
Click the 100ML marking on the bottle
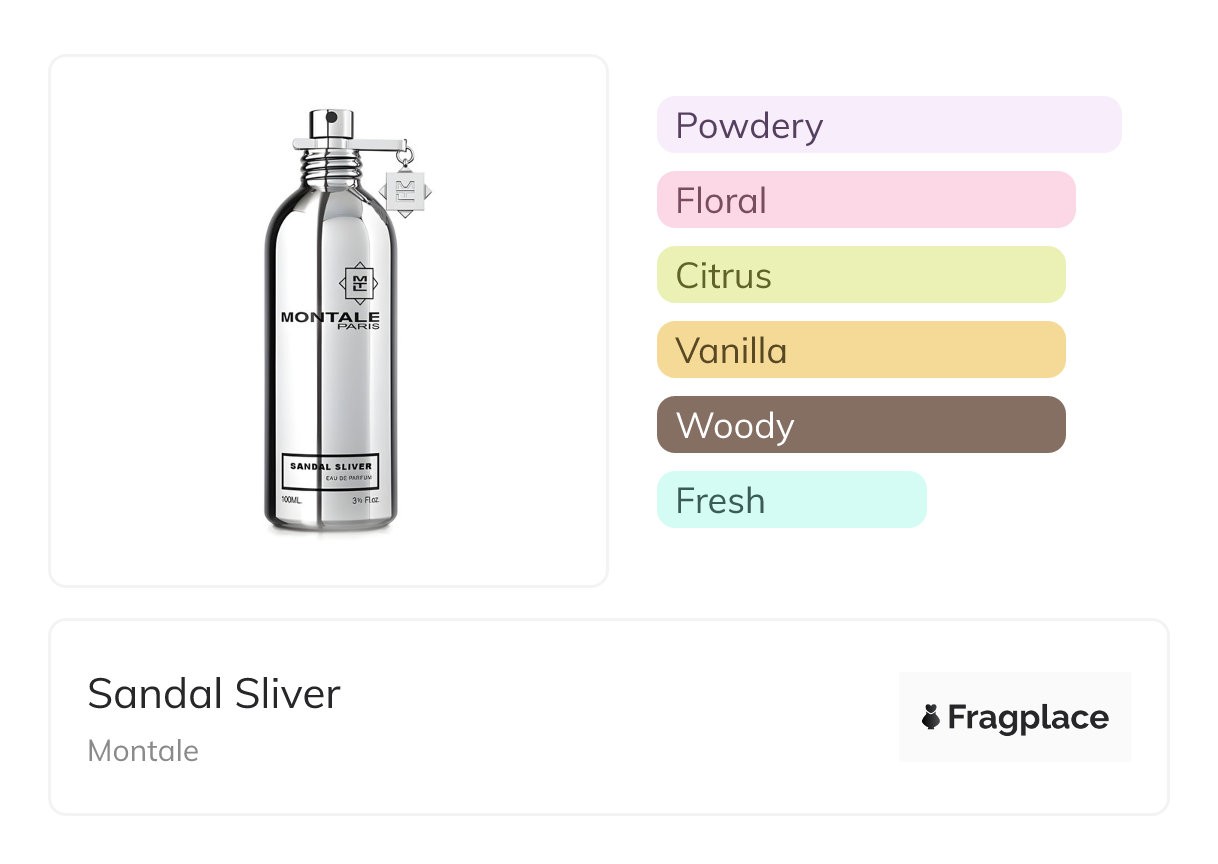[x=291, y=498]
